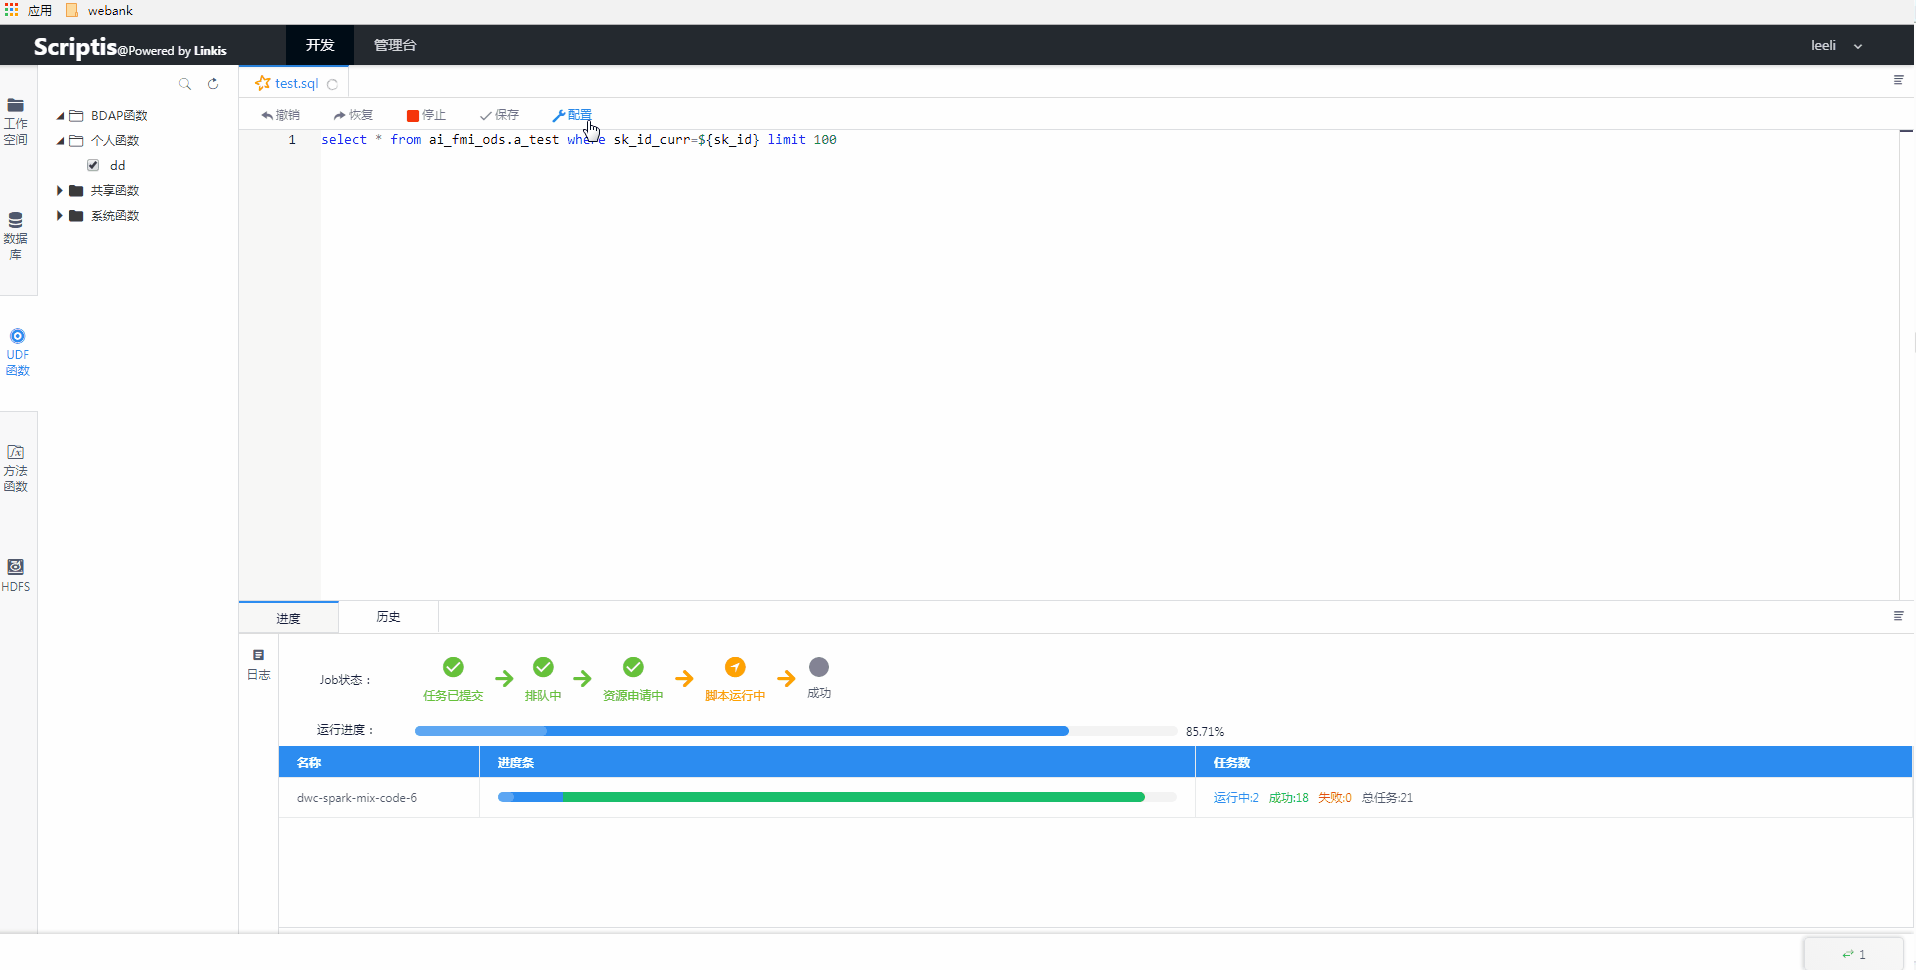The width and height of the screenshot is (1916, 970).
Task: Open the webank bookmark folder
Action: click(x=99, y=11)
